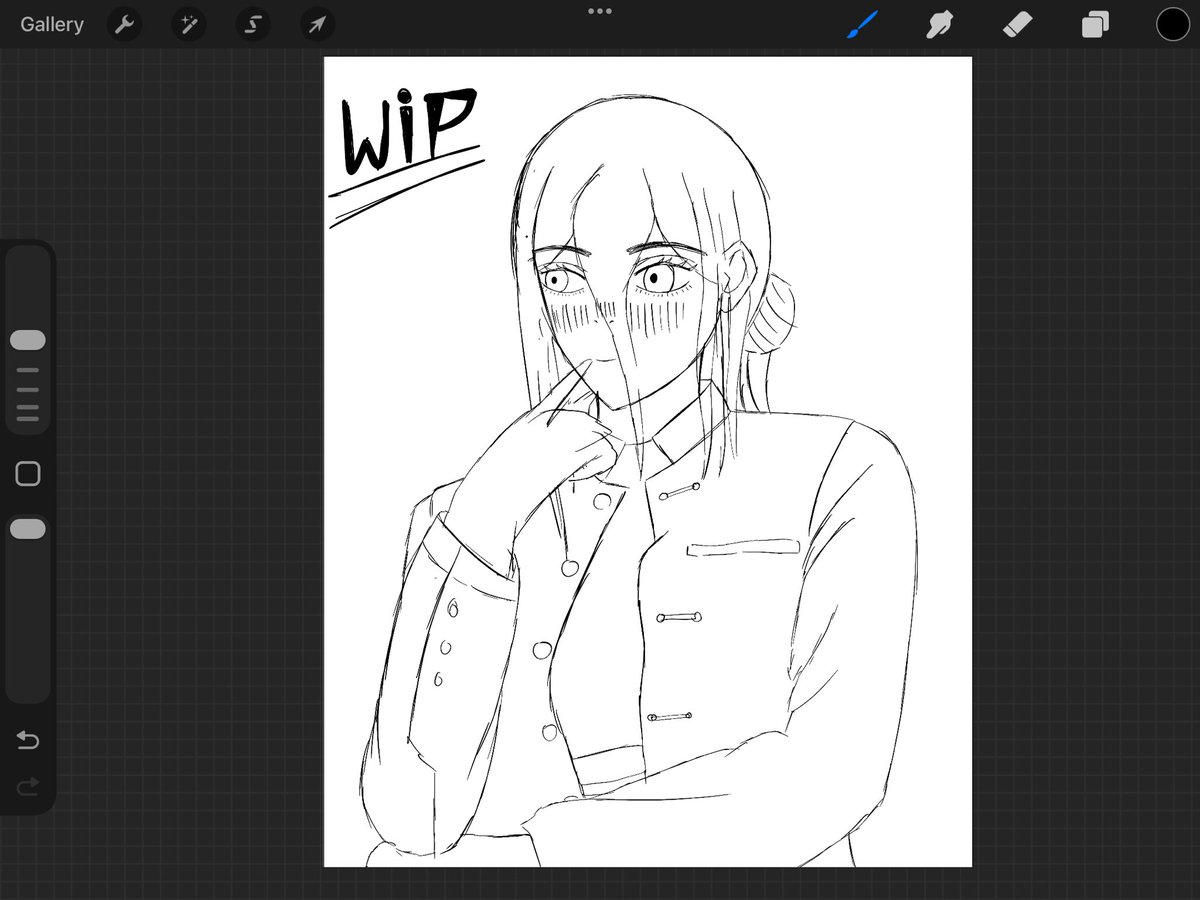This screenshot has height=900, width=1200.
Task: Click the brush opacity slider handle
Action: [28, 529]
